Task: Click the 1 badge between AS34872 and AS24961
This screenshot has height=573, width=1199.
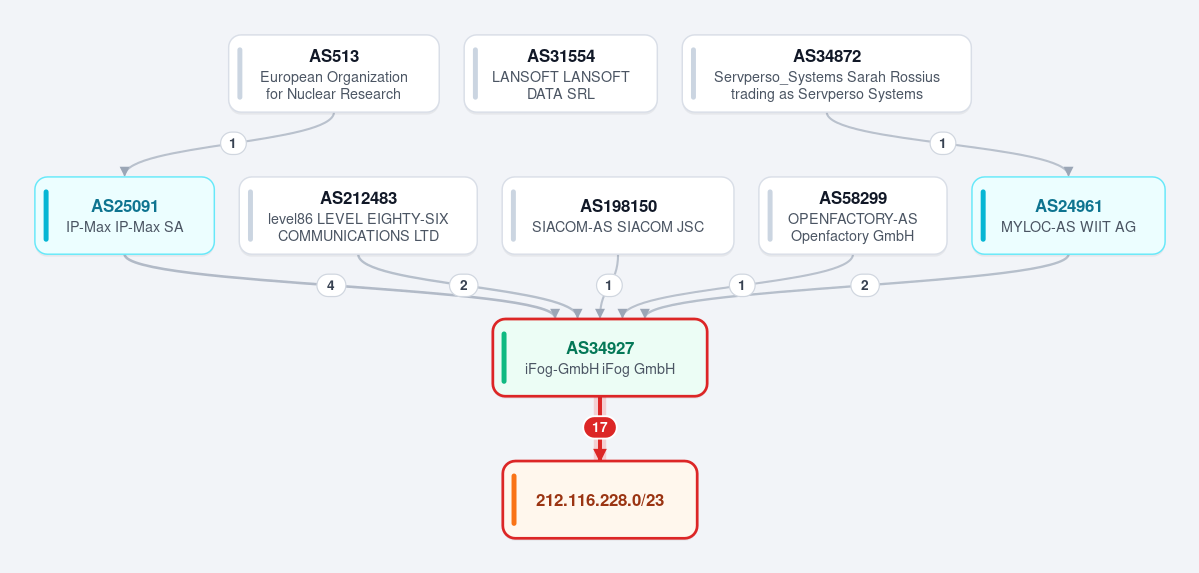Action: [x=943, y=143]
